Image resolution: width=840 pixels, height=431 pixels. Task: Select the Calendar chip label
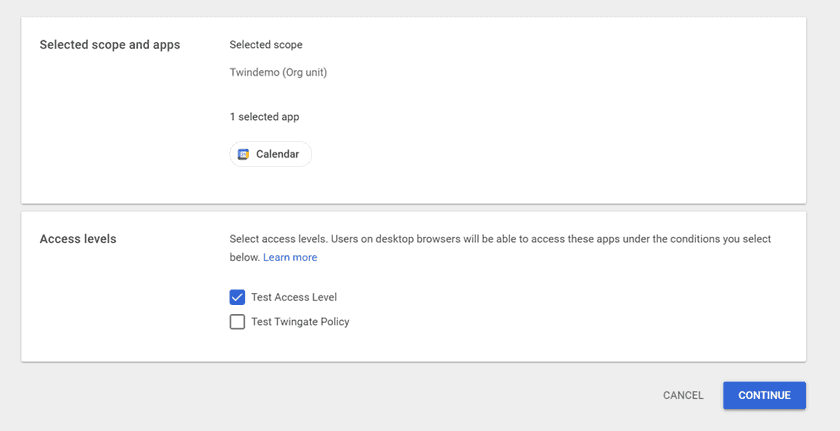point(277,154)
